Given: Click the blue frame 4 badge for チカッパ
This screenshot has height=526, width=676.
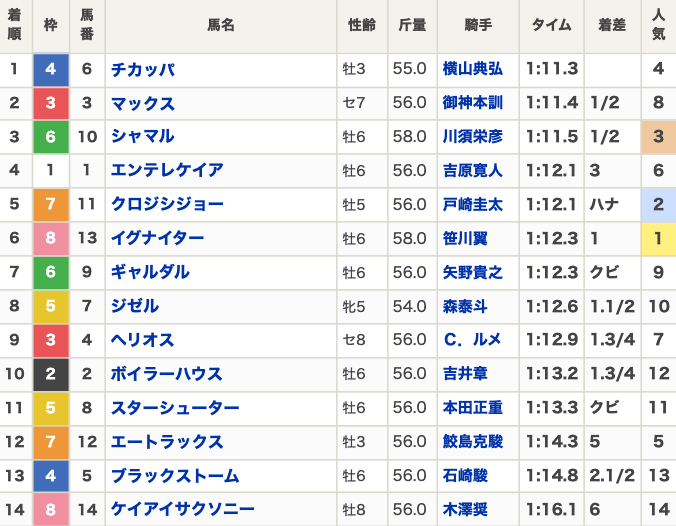Looking at the screenshot, I should pos(51,69).
